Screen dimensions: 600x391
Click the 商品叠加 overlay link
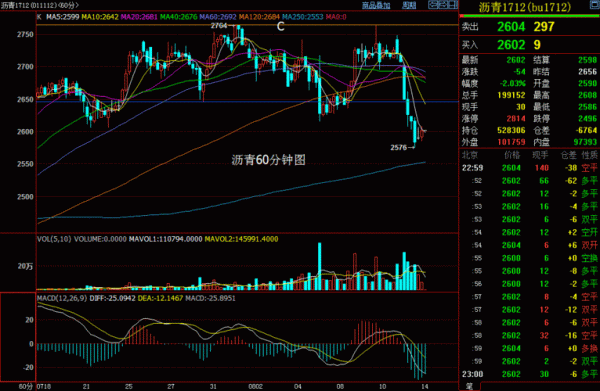[x=376, y=5]
